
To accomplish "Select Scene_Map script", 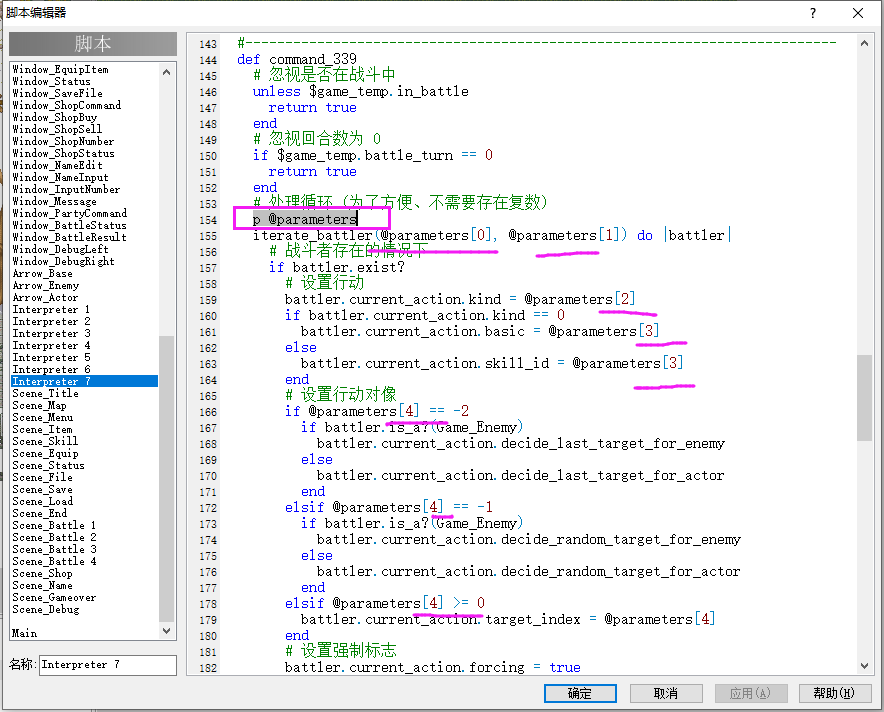I will [39, 405].
